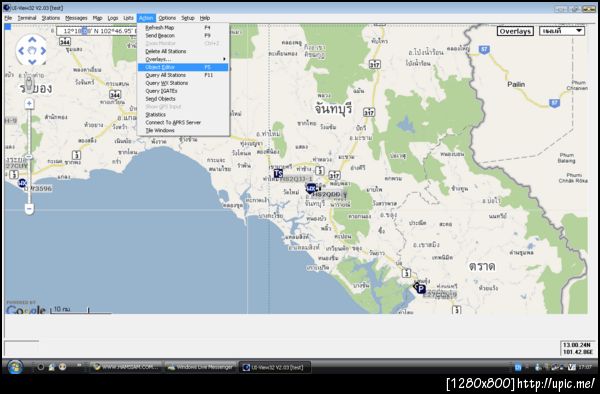Expand the Overlays... submenu
The image size is (600, 394).
[183, 59]
